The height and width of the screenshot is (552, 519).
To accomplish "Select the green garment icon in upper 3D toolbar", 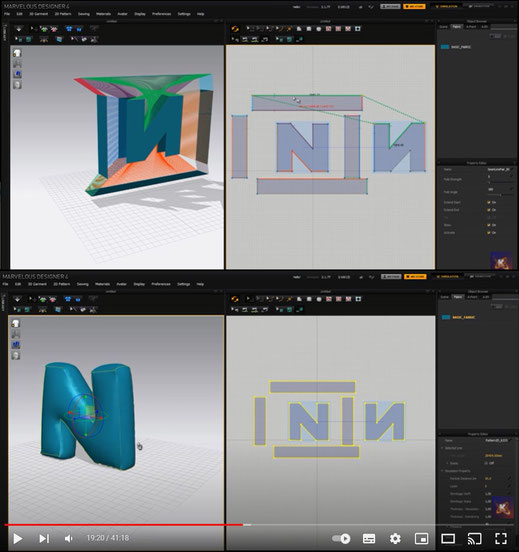I will (x=44, y=29).
